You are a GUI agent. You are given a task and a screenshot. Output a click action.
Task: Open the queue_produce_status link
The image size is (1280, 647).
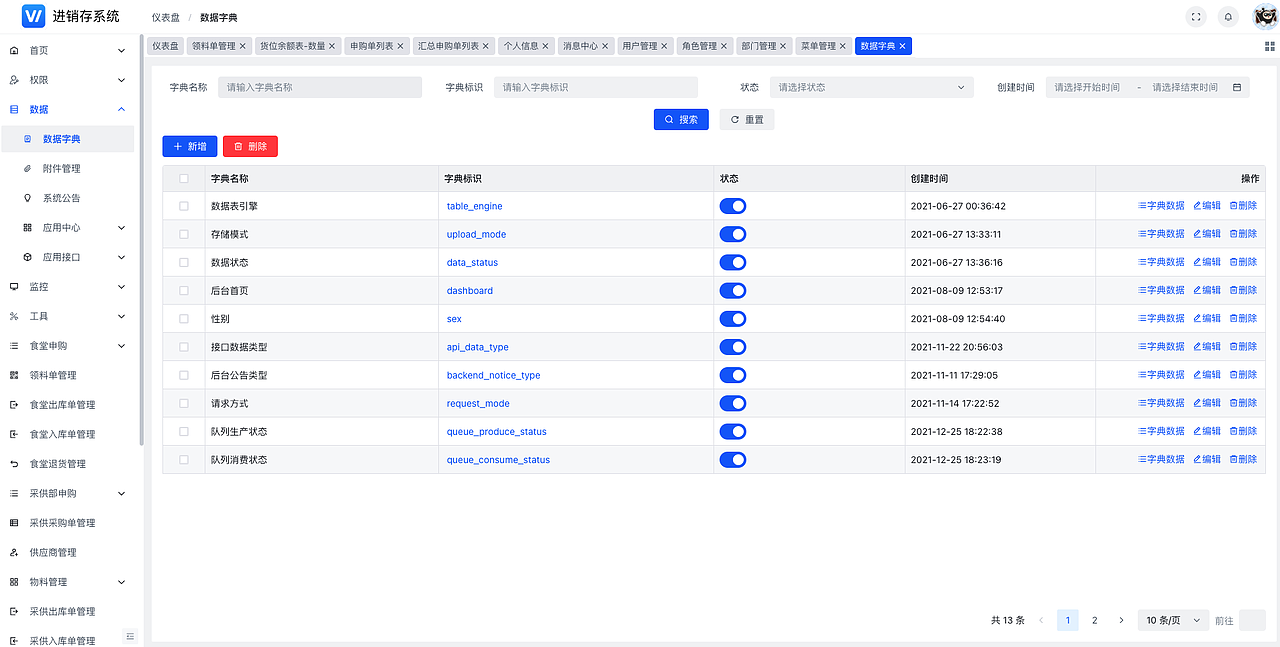click(496, 432)
